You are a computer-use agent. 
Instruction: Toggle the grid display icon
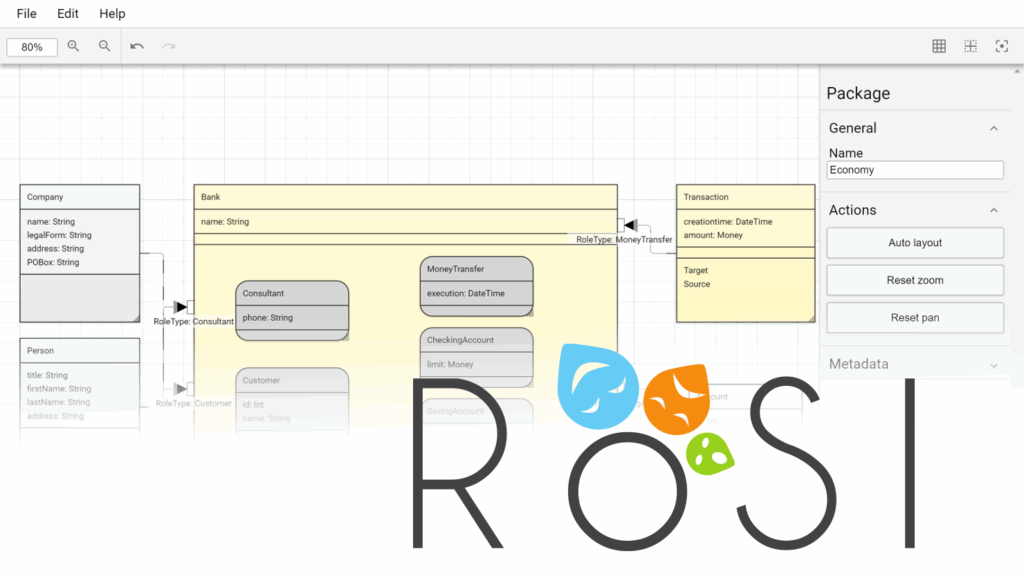939,46
